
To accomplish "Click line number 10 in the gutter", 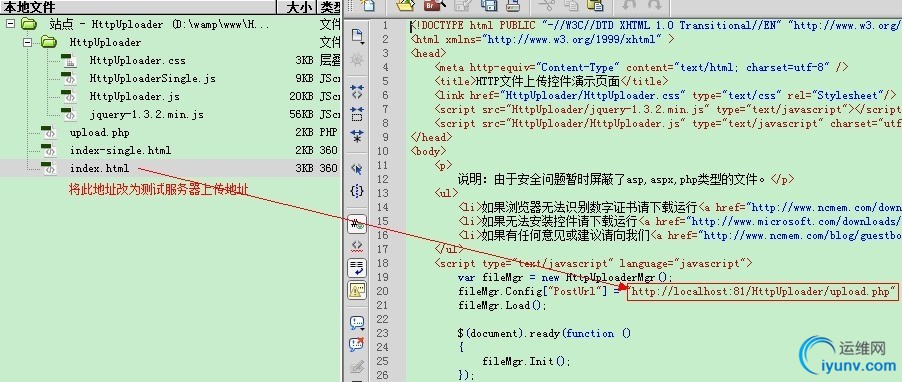I will pos(383,151).
